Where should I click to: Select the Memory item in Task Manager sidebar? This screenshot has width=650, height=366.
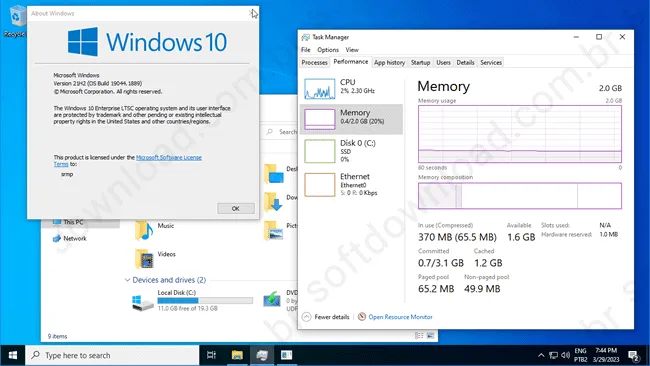tap(351, 119)
